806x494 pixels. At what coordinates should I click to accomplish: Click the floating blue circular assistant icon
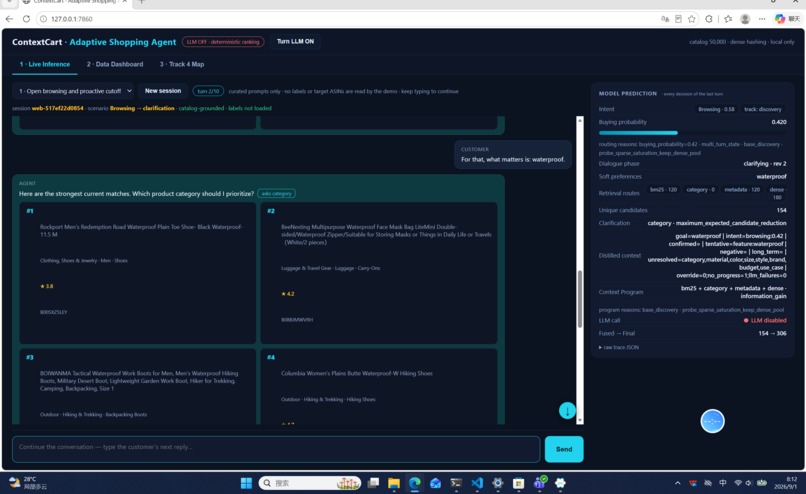pos(712,422)
